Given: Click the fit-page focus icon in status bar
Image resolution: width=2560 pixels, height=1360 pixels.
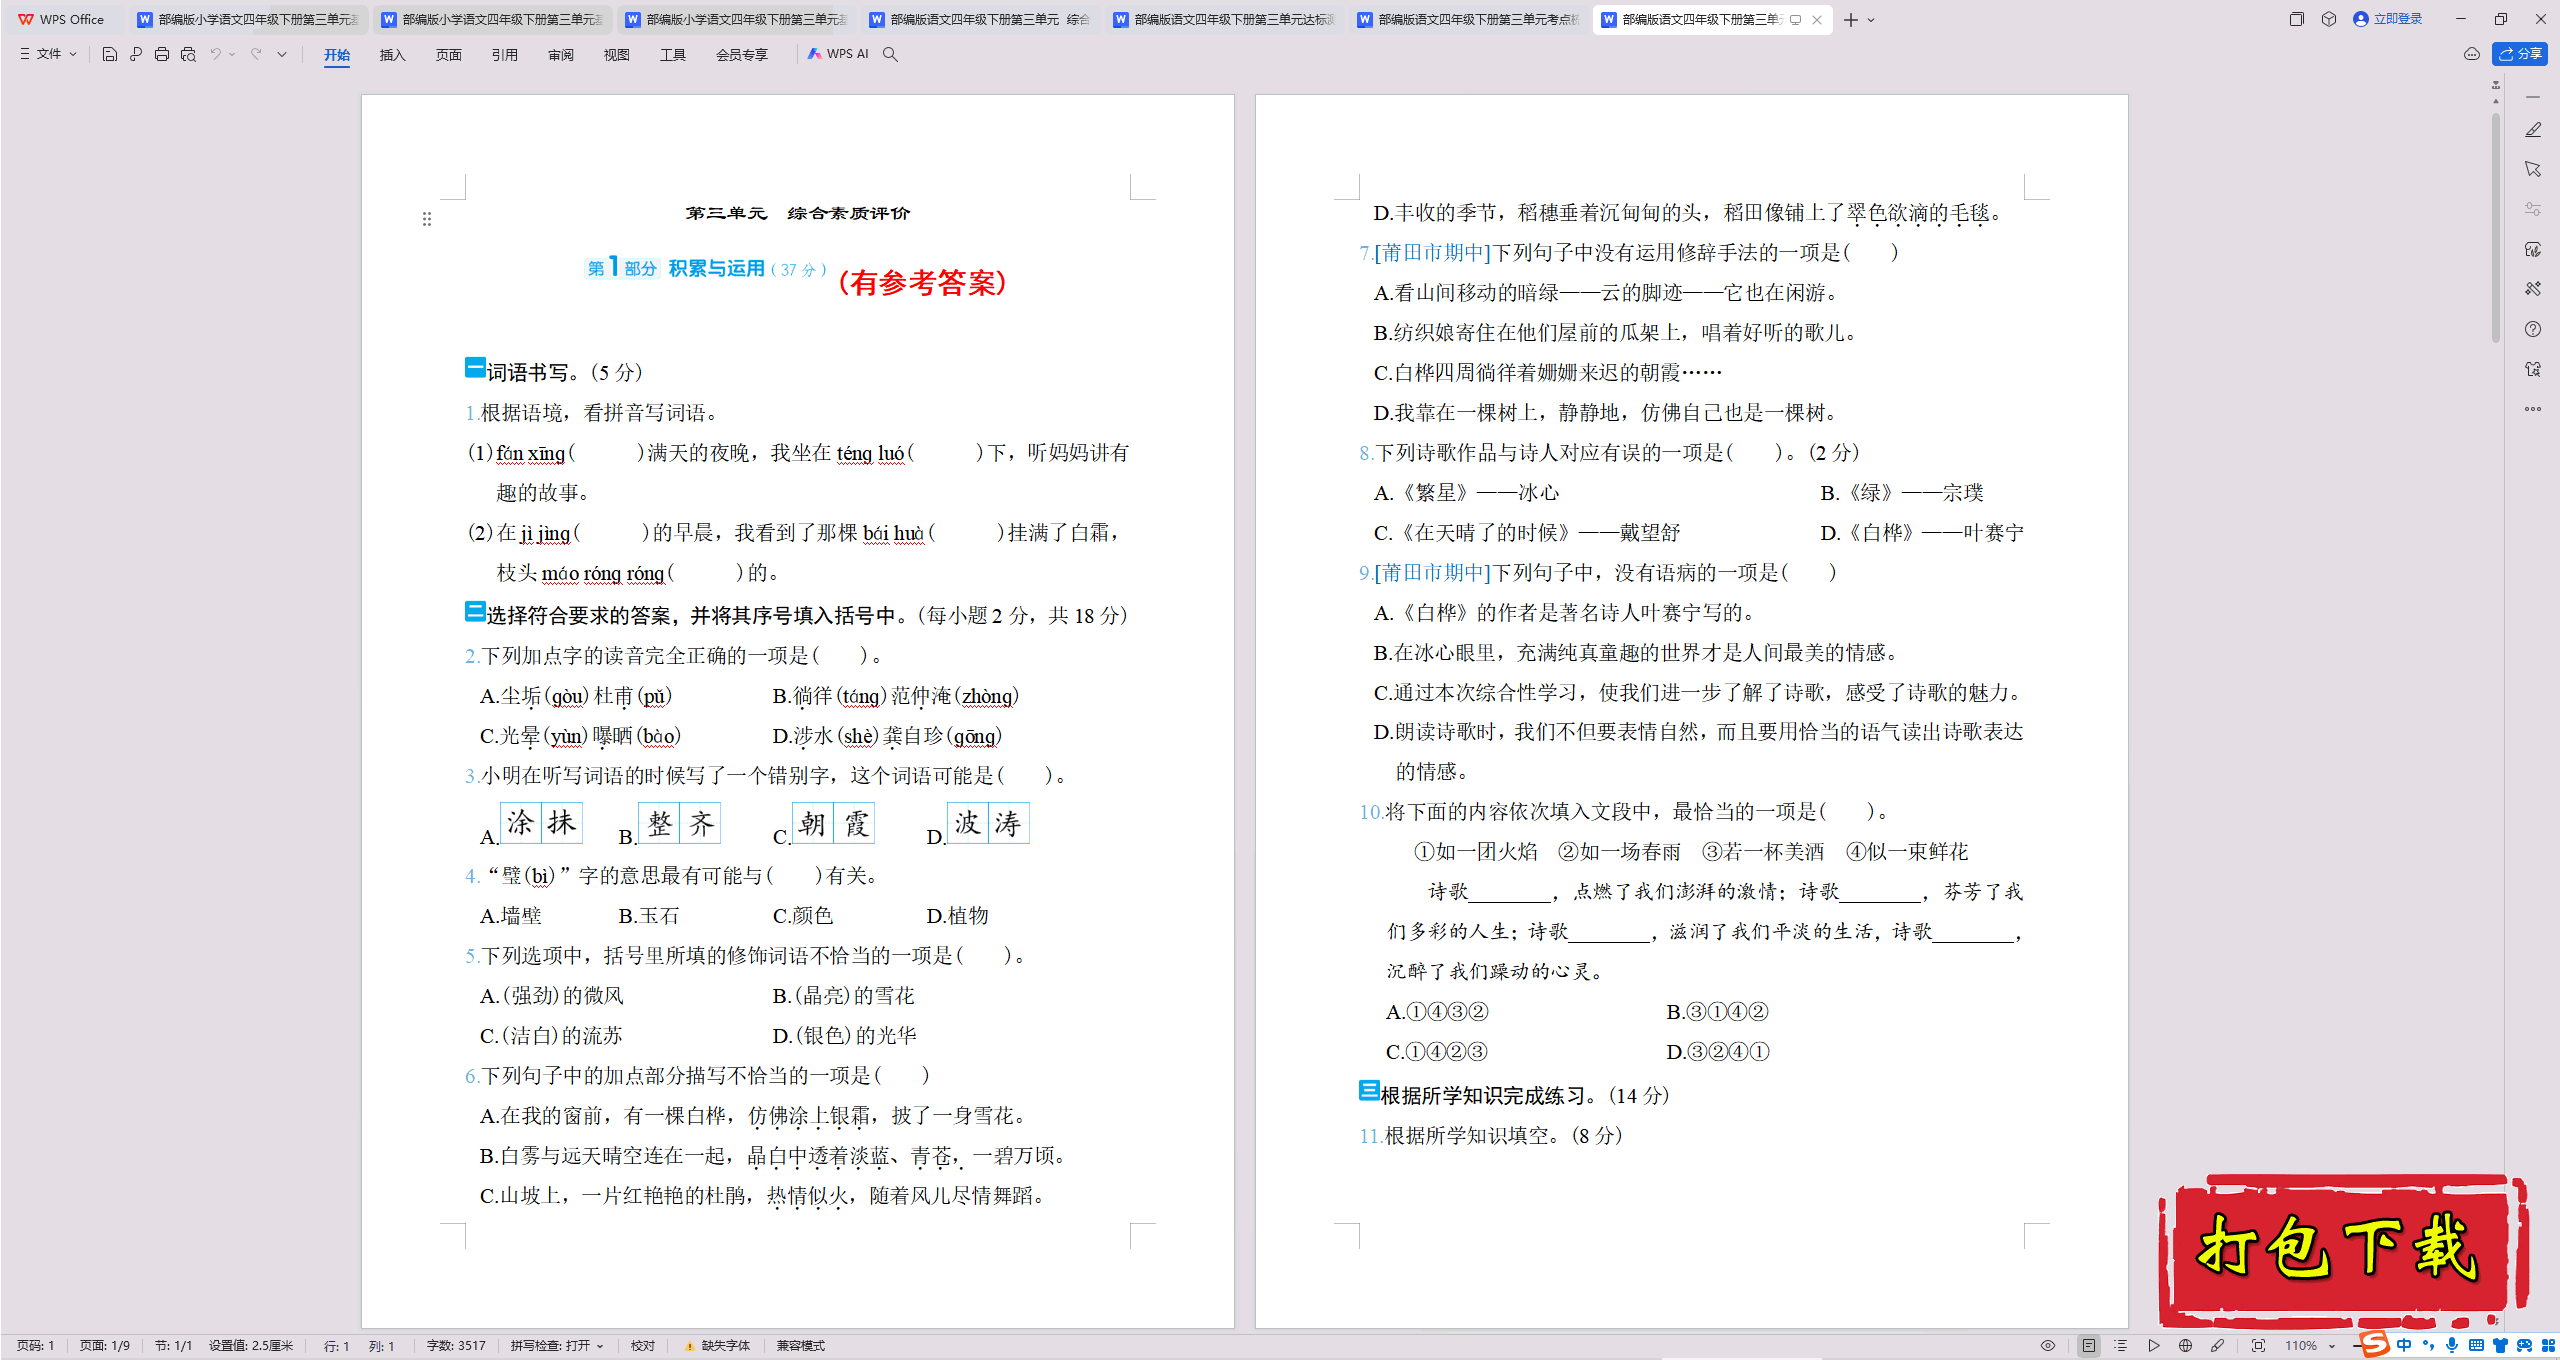Looking at the screenshot, I should (x=2258, y=1346).
